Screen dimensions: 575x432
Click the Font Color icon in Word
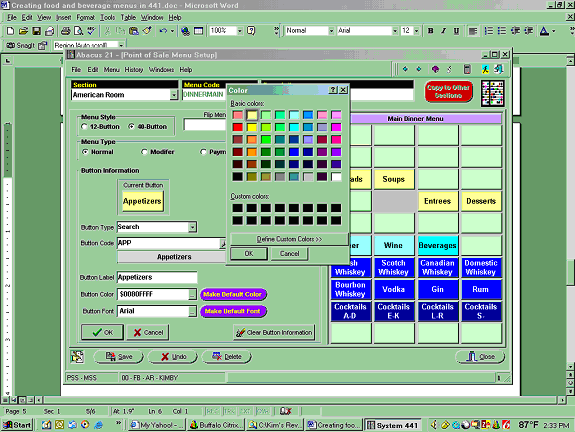click(545, 31)
